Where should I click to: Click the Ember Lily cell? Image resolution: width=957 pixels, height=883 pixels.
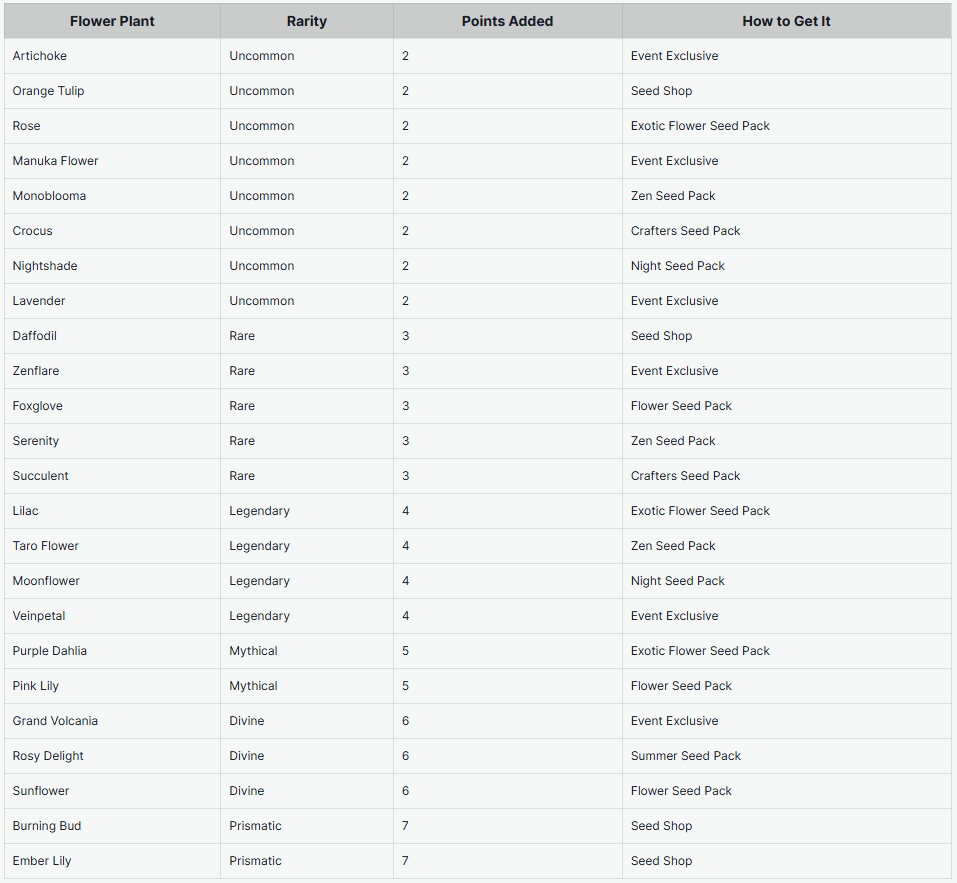42,861
